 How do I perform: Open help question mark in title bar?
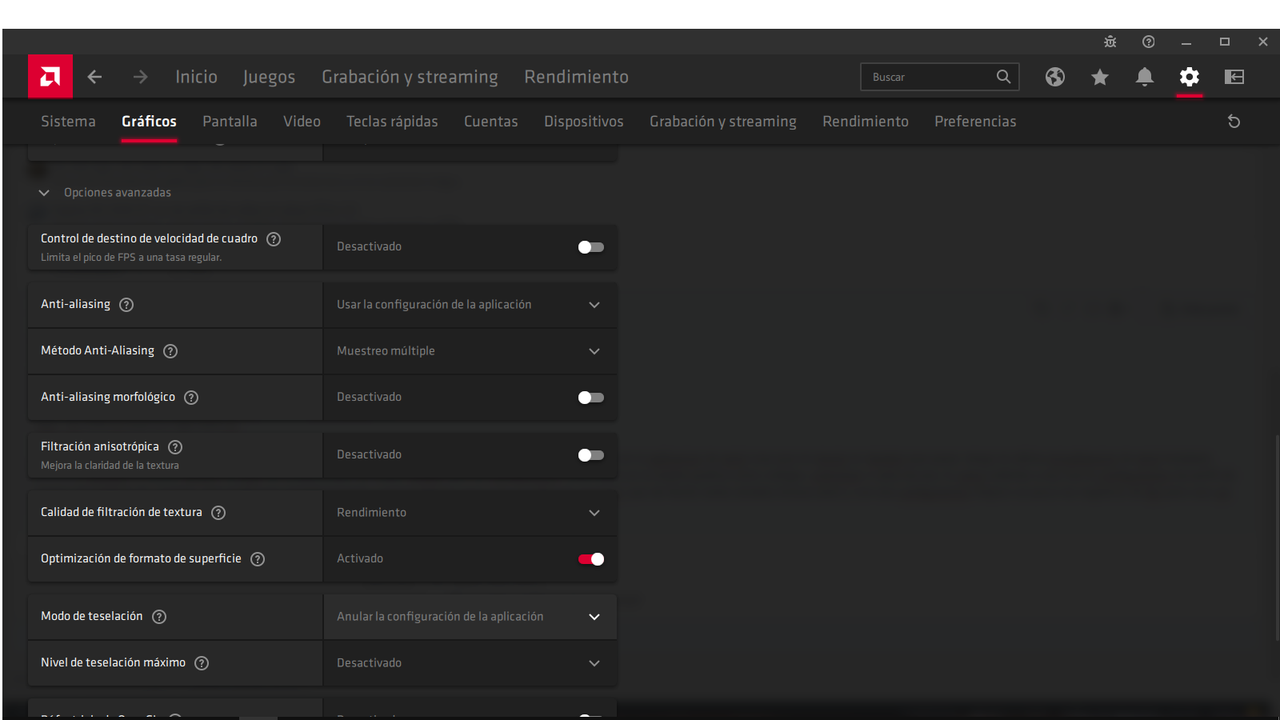1148,42
